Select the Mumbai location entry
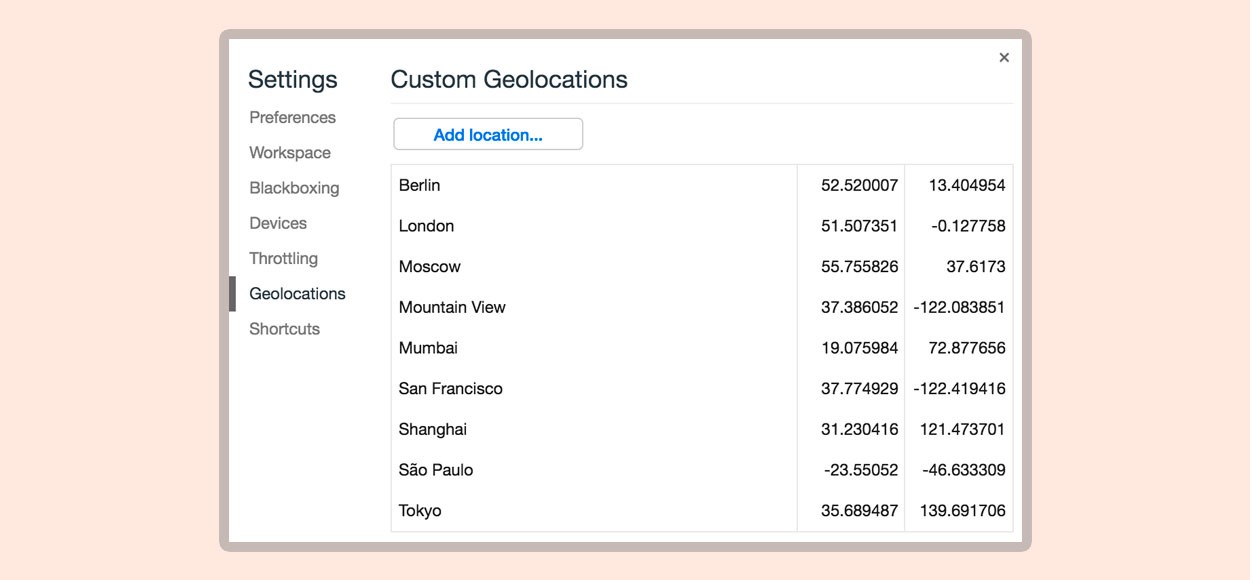The height and width of the screenshot is (580, 1250). [x=702, y=348]
